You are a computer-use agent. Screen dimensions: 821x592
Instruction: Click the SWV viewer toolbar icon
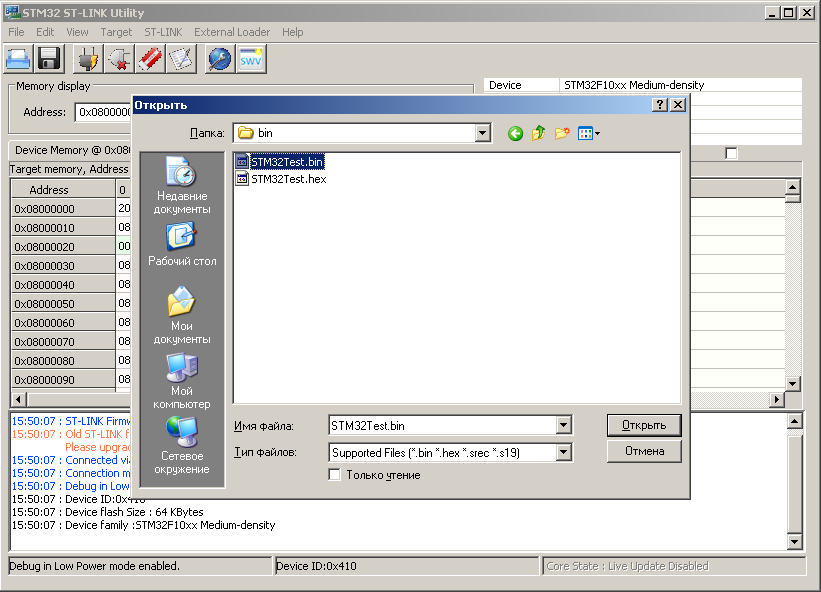tap(250, 60)
